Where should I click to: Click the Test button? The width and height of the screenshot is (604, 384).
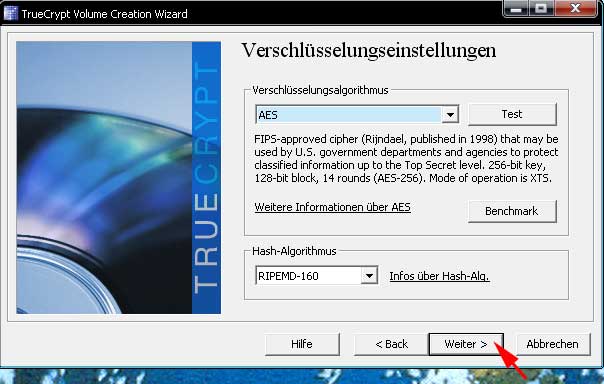[512, 114]
